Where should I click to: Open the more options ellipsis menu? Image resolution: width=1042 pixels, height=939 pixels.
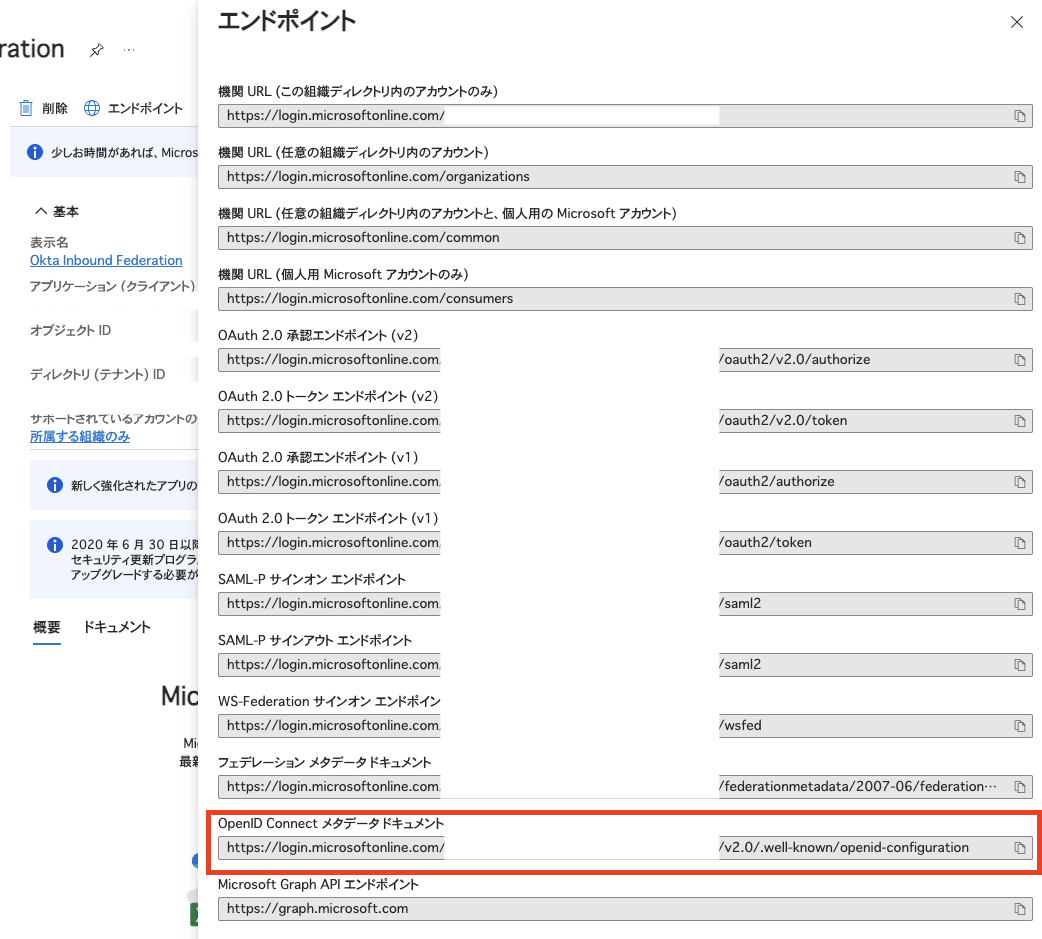pyautogui.click(x=129, y=50)
